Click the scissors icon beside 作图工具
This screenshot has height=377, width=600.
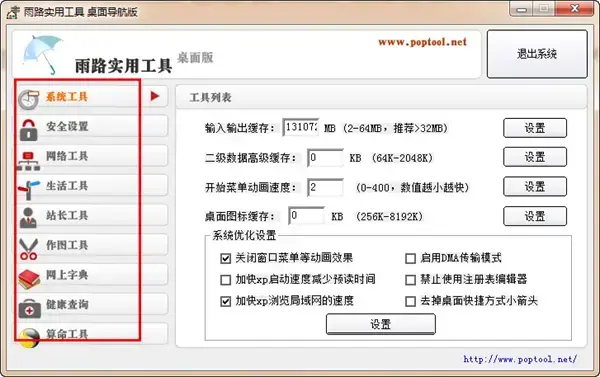(x=28, y=249)
